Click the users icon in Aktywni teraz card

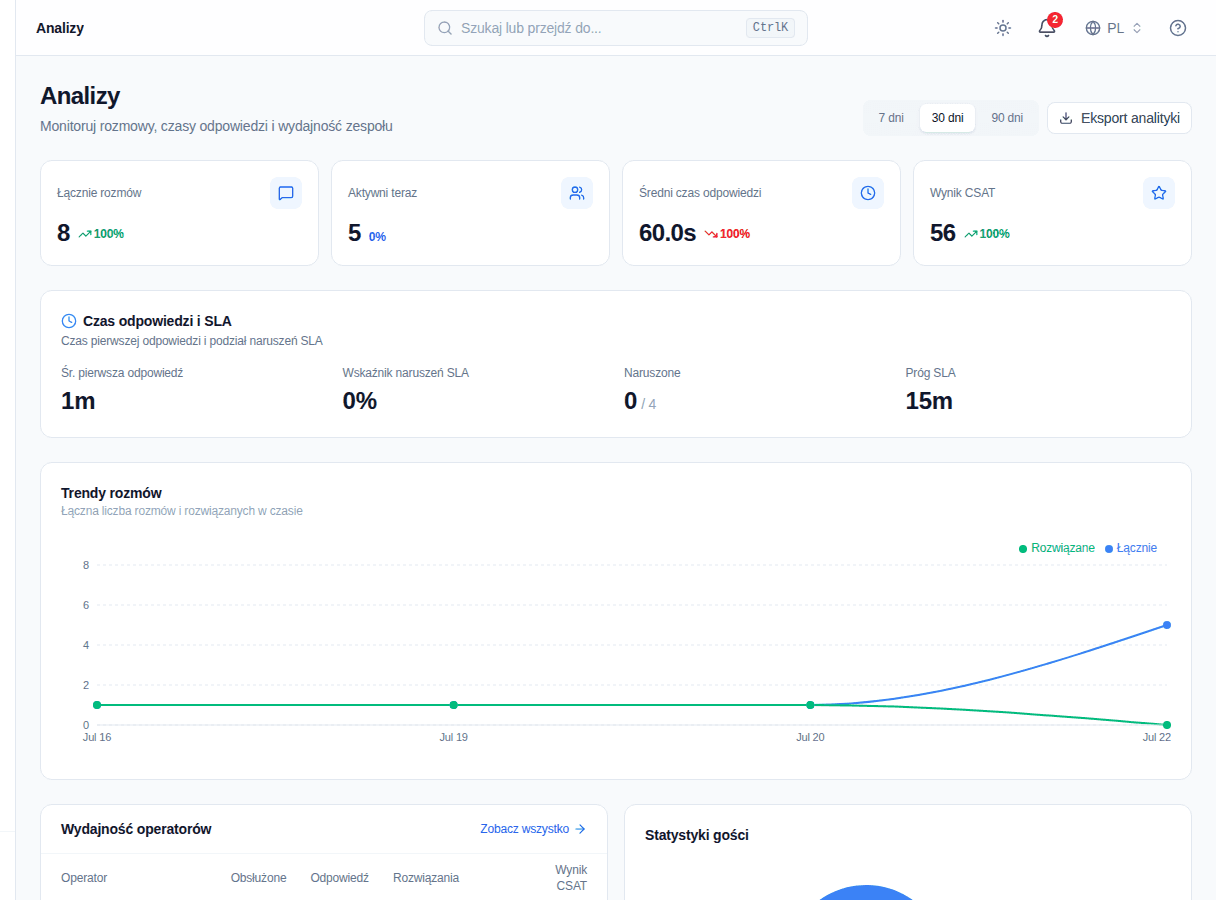click(x=577, y=193)
